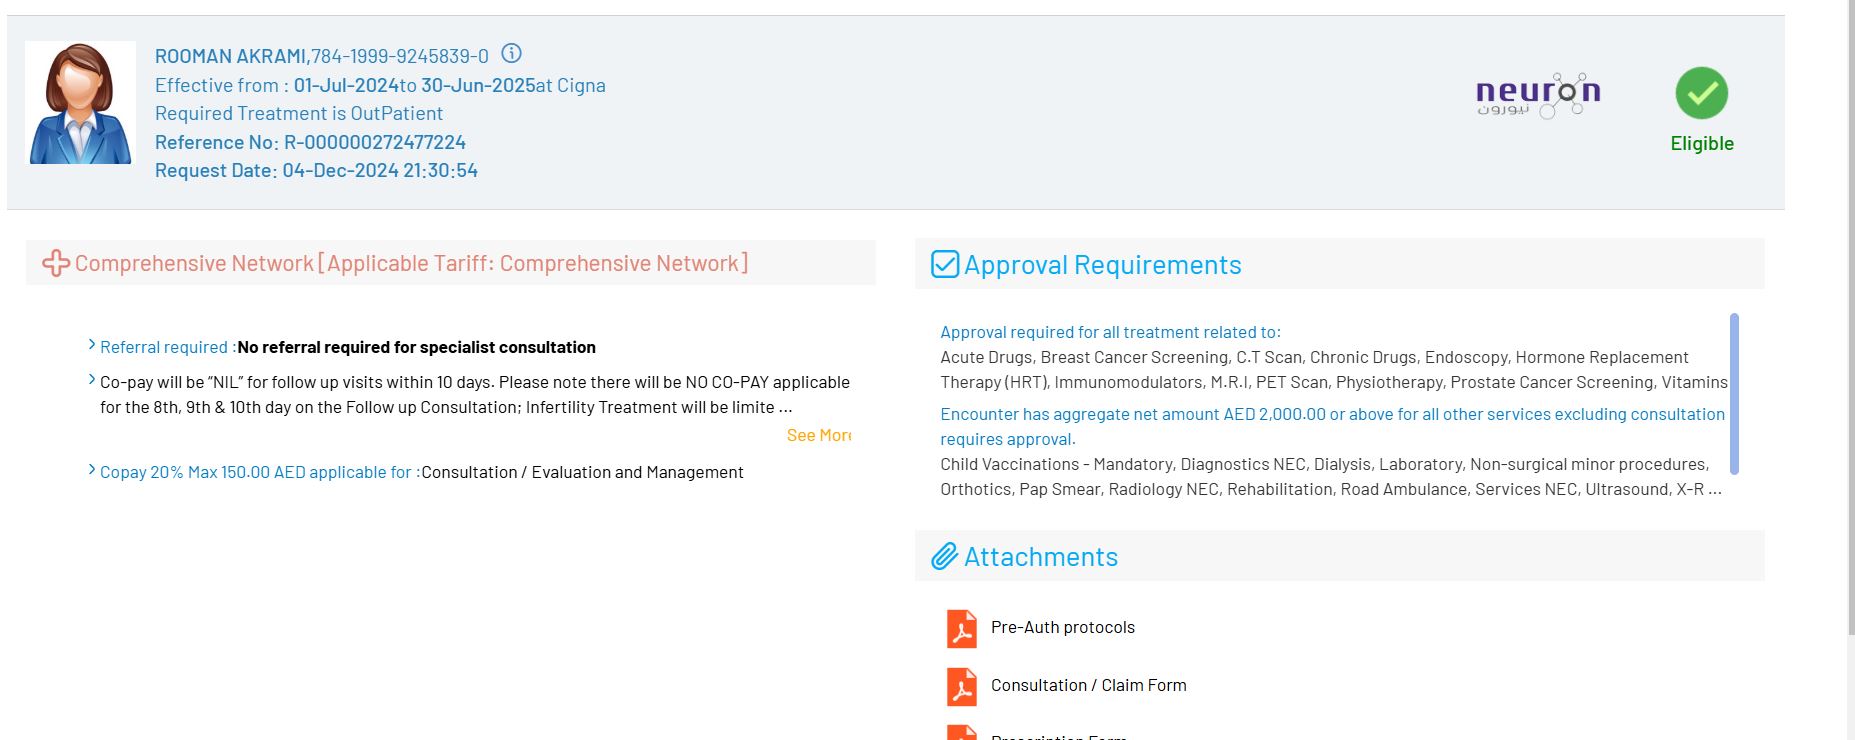Open the Consultation / Claim Form link
Image resolution: width=1855 pixels, height=740 pixels.
[1089, 685]
